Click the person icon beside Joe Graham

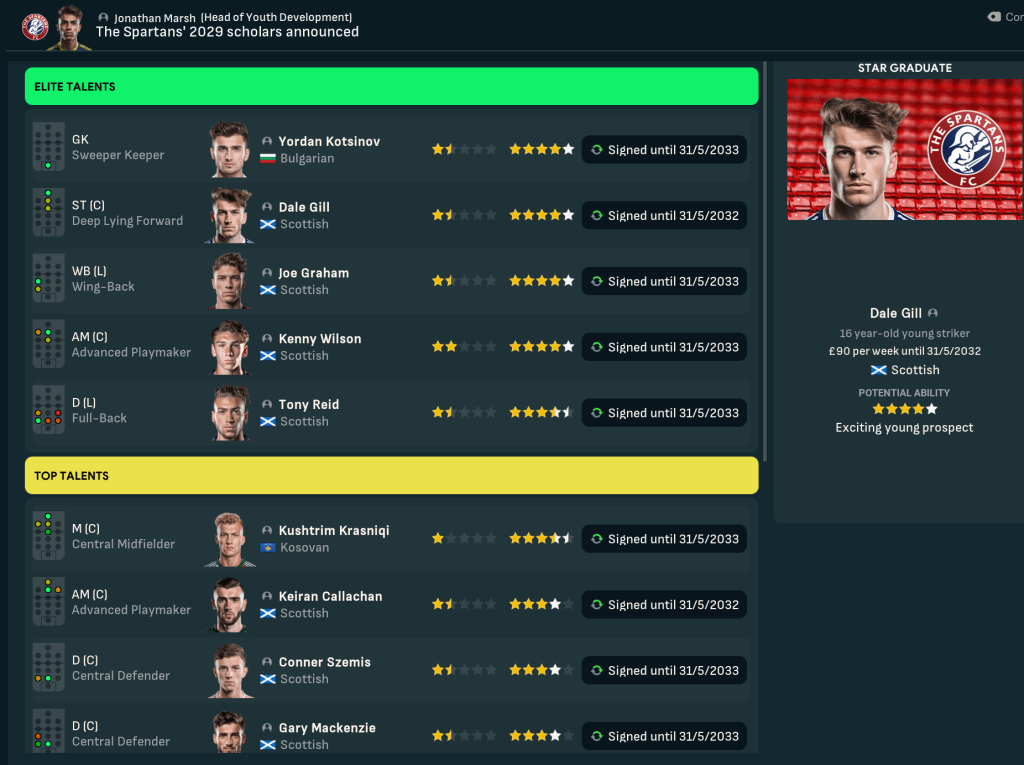(267, 273)
